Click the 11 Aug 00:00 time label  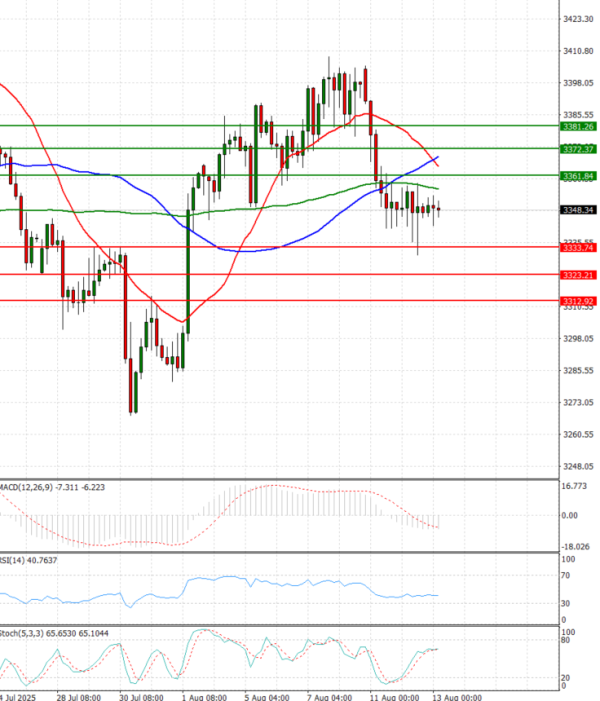(x=394, y=697)
